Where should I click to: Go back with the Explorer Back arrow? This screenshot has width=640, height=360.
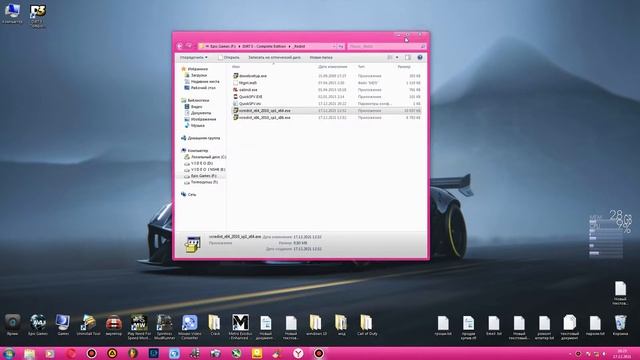pos(180,46)
